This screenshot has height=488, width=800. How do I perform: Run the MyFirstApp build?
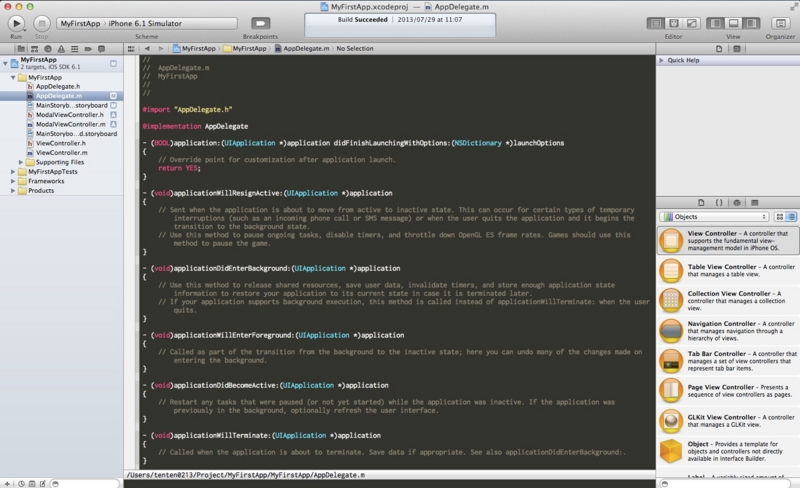(x=16, y=23)
